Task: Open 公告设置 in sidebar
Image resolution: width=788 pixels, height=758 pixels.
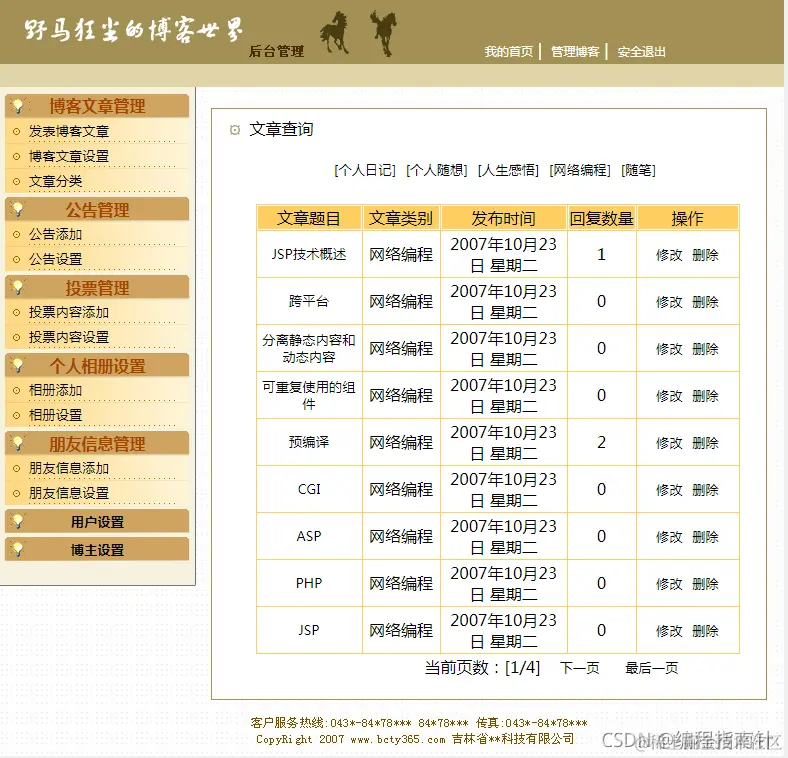Action: [x=55, y=259]
